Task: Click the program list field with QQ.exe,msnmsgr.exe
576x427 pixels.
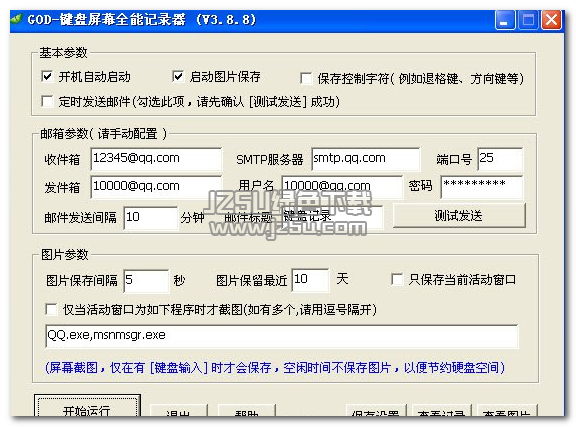Action: pyautogui.click(x=282, y=336)
